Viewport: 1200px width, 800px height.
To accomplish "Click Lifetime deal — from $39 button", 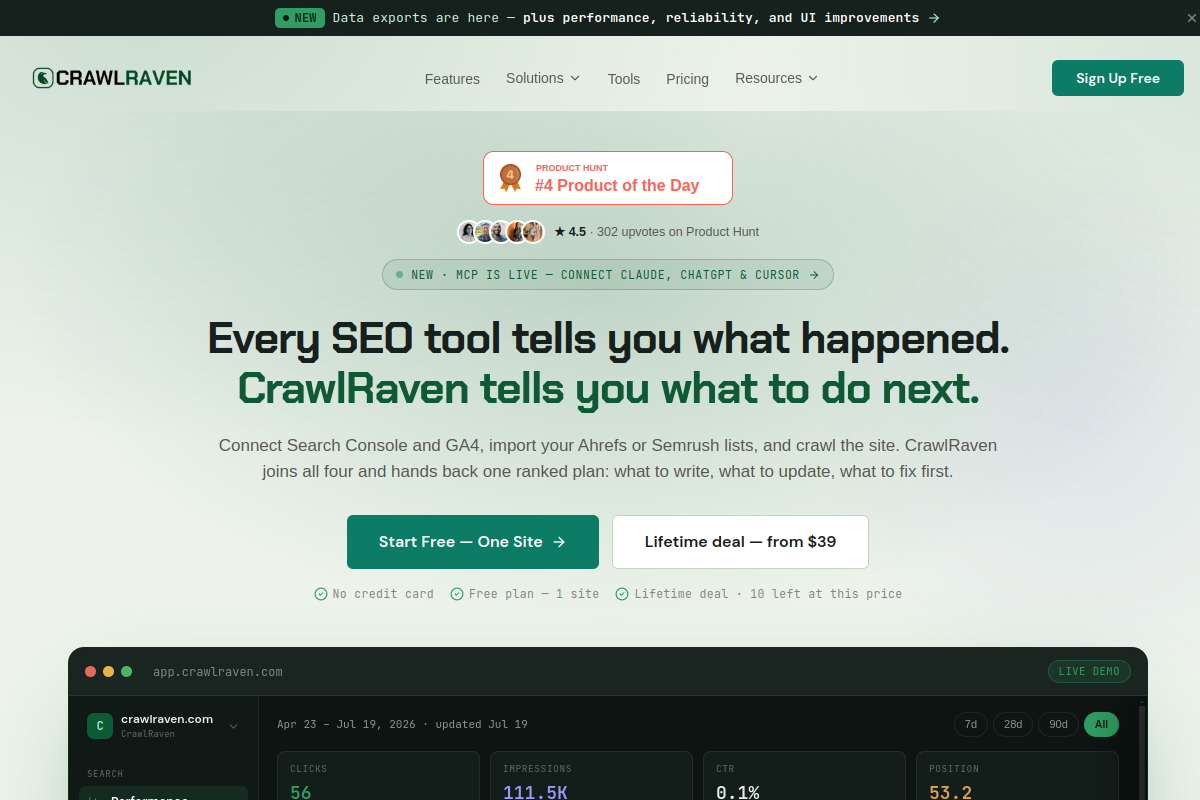I will pos(740,542).
